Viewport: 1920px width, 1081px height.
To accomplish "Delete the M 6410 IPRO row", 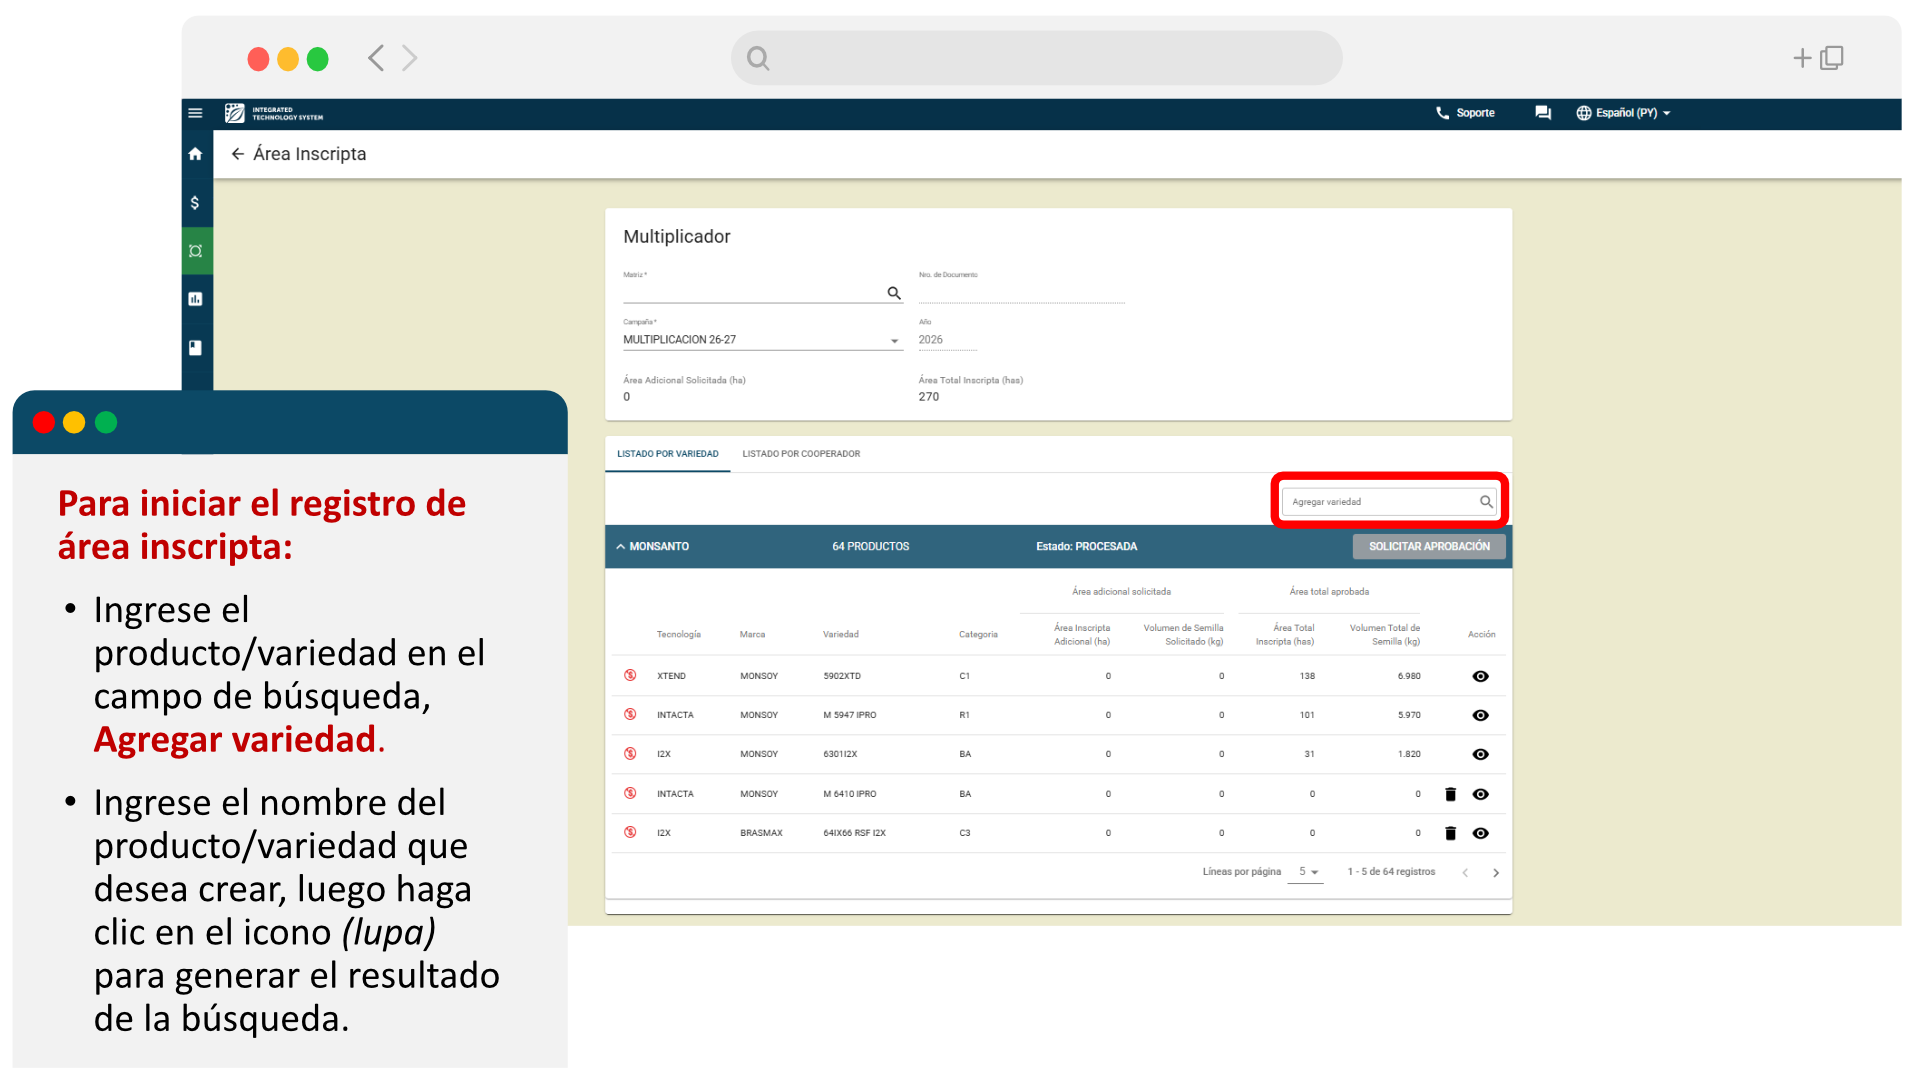I will pos(1451,795).
